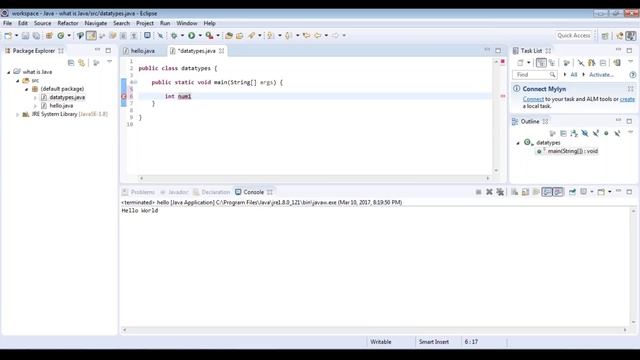This screenshot has width=640, height=360.
Task: Open the Run button dropdown arrow
Action: tap(200, 36)
